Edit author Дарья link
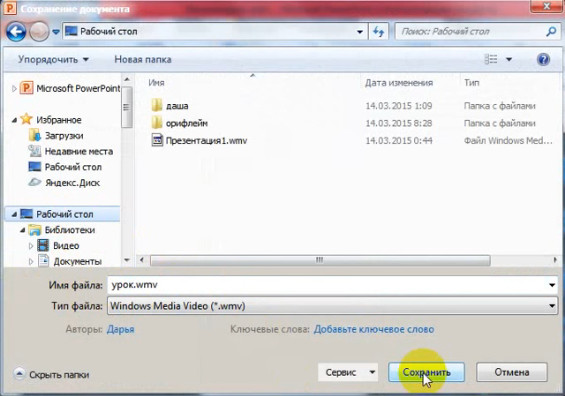Image resolution: width=565 pixels, height=396 pixels. click(120, 329)
